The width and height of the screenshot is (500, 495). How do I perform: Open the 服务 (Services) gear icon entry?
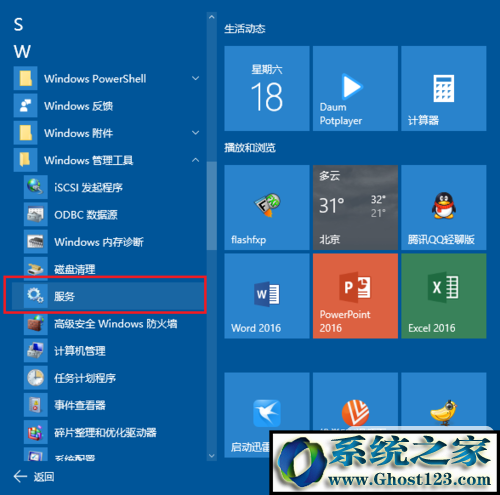[108, 296]
